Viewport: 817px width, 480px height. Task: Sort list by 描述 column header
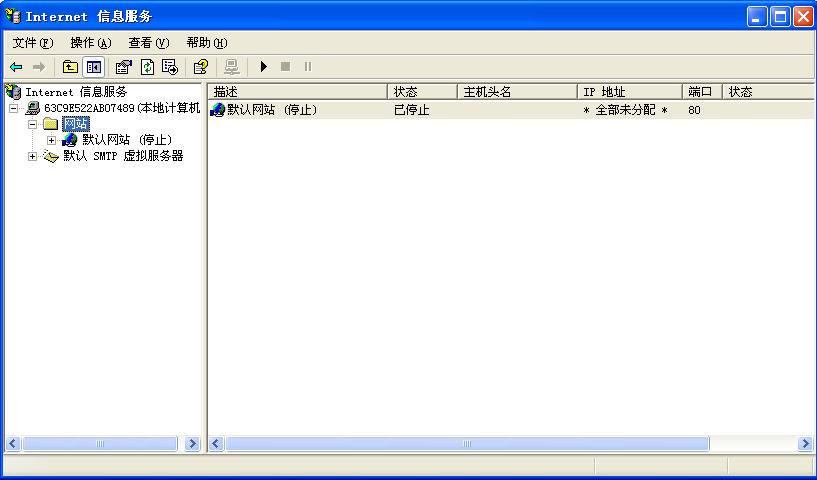coord(297,92)
